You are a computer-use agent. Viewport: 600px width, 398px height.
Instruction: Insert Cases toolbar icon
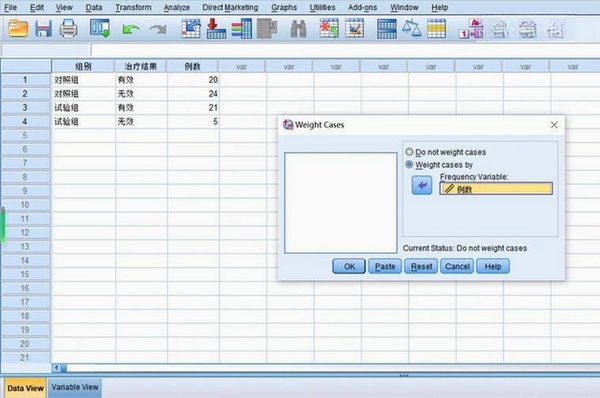click(x=329, y=29)
